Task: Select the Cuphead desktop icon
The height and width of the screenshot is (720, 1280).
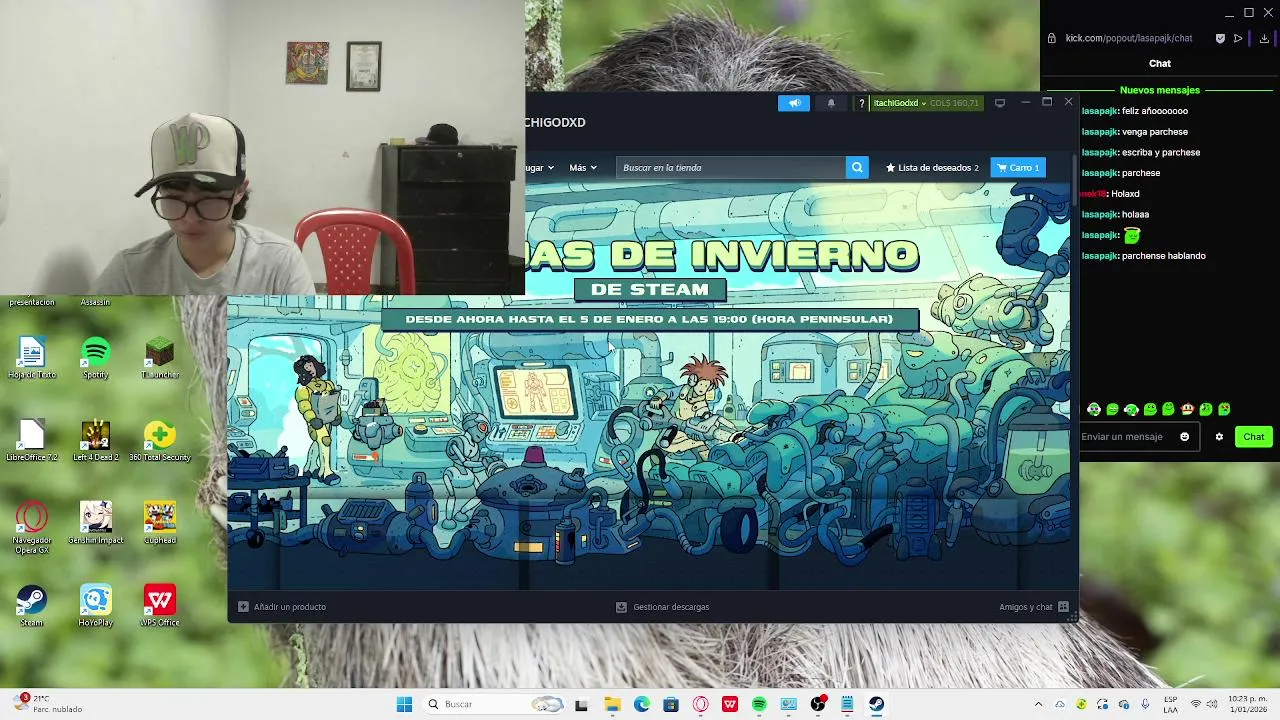Action: click(x=160, y=523)
